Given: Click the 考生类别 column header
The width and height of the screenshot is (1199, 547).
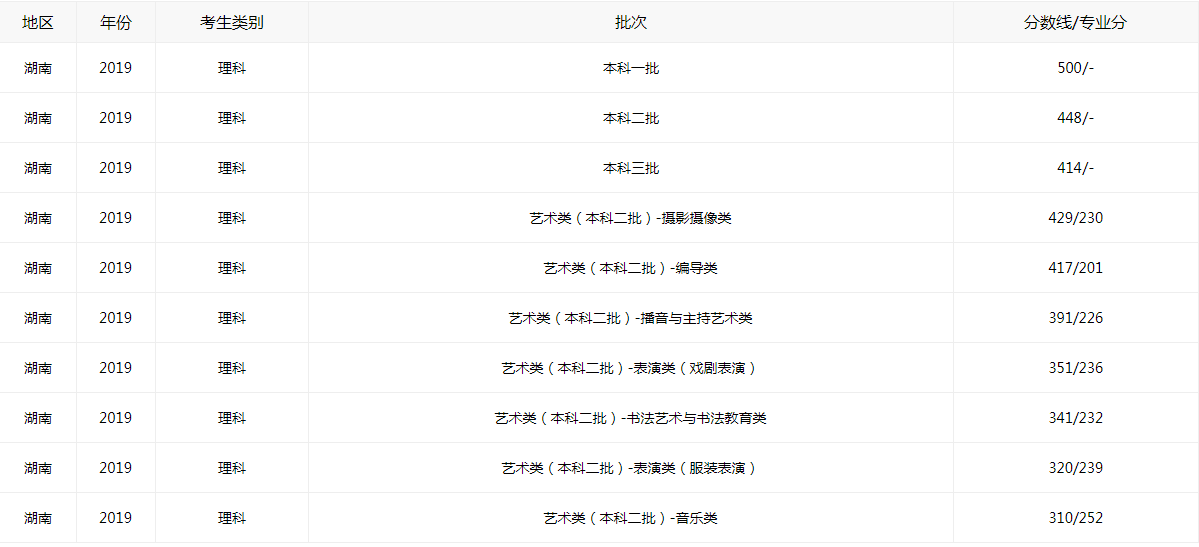Looking at the screenshot, I should 232,22.
